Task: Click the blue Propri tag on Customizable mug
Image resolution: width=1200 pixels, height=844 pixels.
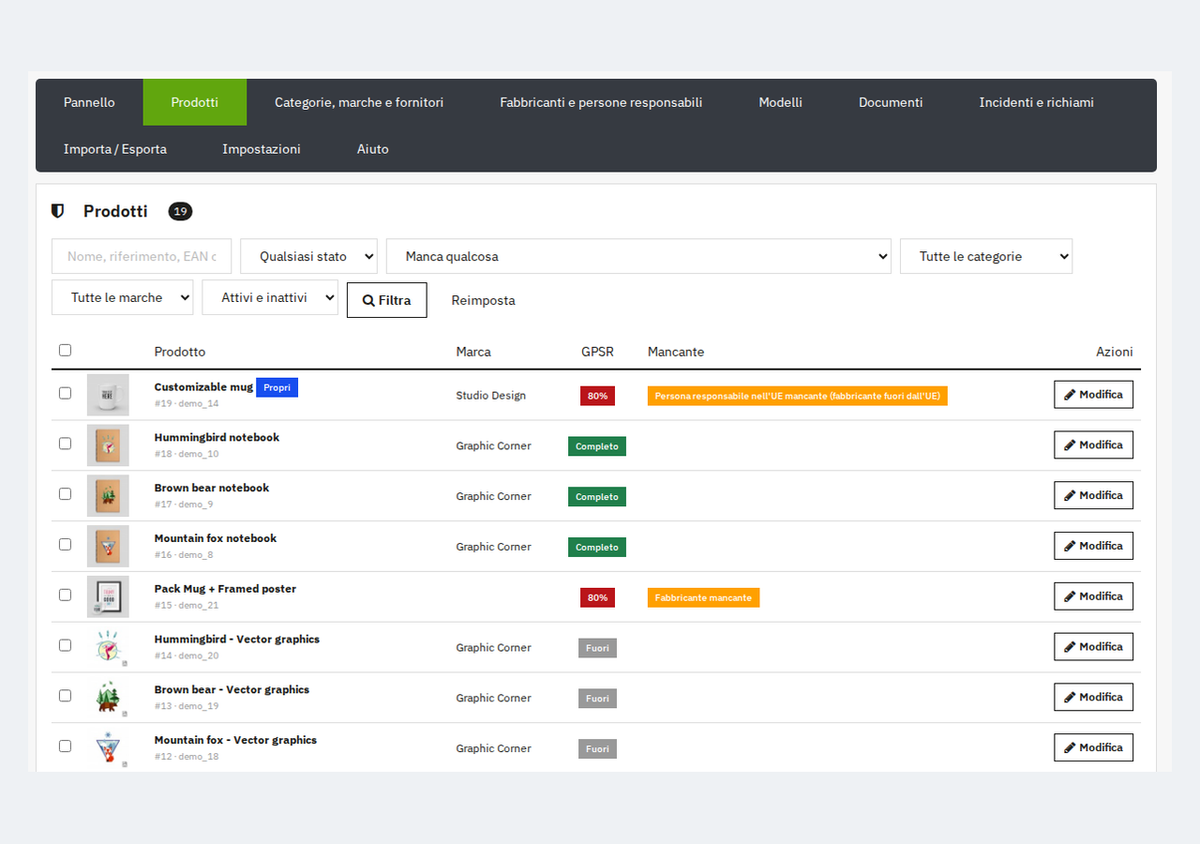Action: (x=277, y=387)
